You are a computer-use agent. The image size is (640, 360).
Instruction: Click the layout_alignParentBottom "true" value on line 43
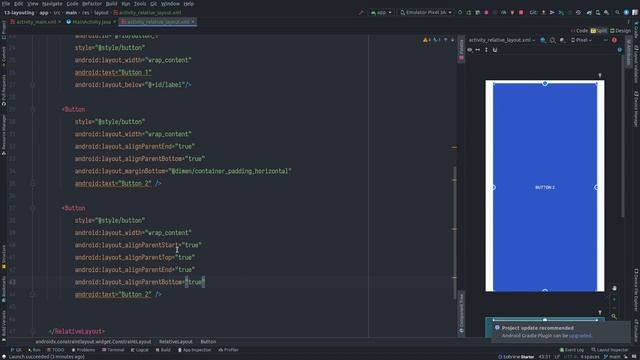[195, 282]
